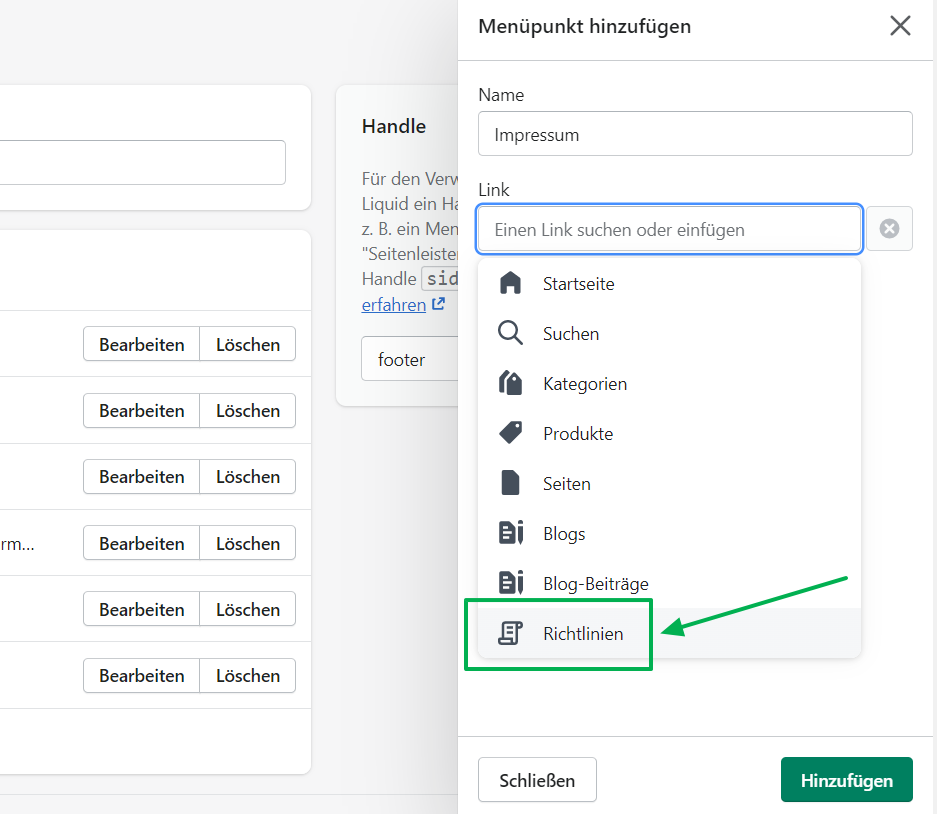
Task: Close the Menüpunkt hinzufügen panel
Action: [x=900, y=26]
